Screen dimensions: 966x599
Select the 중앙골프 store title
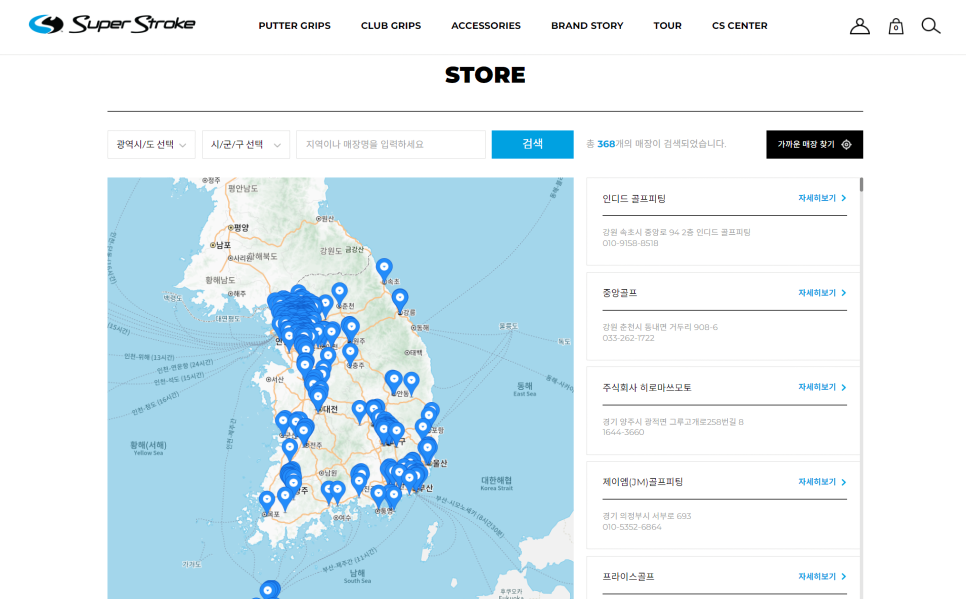[620, 293]
